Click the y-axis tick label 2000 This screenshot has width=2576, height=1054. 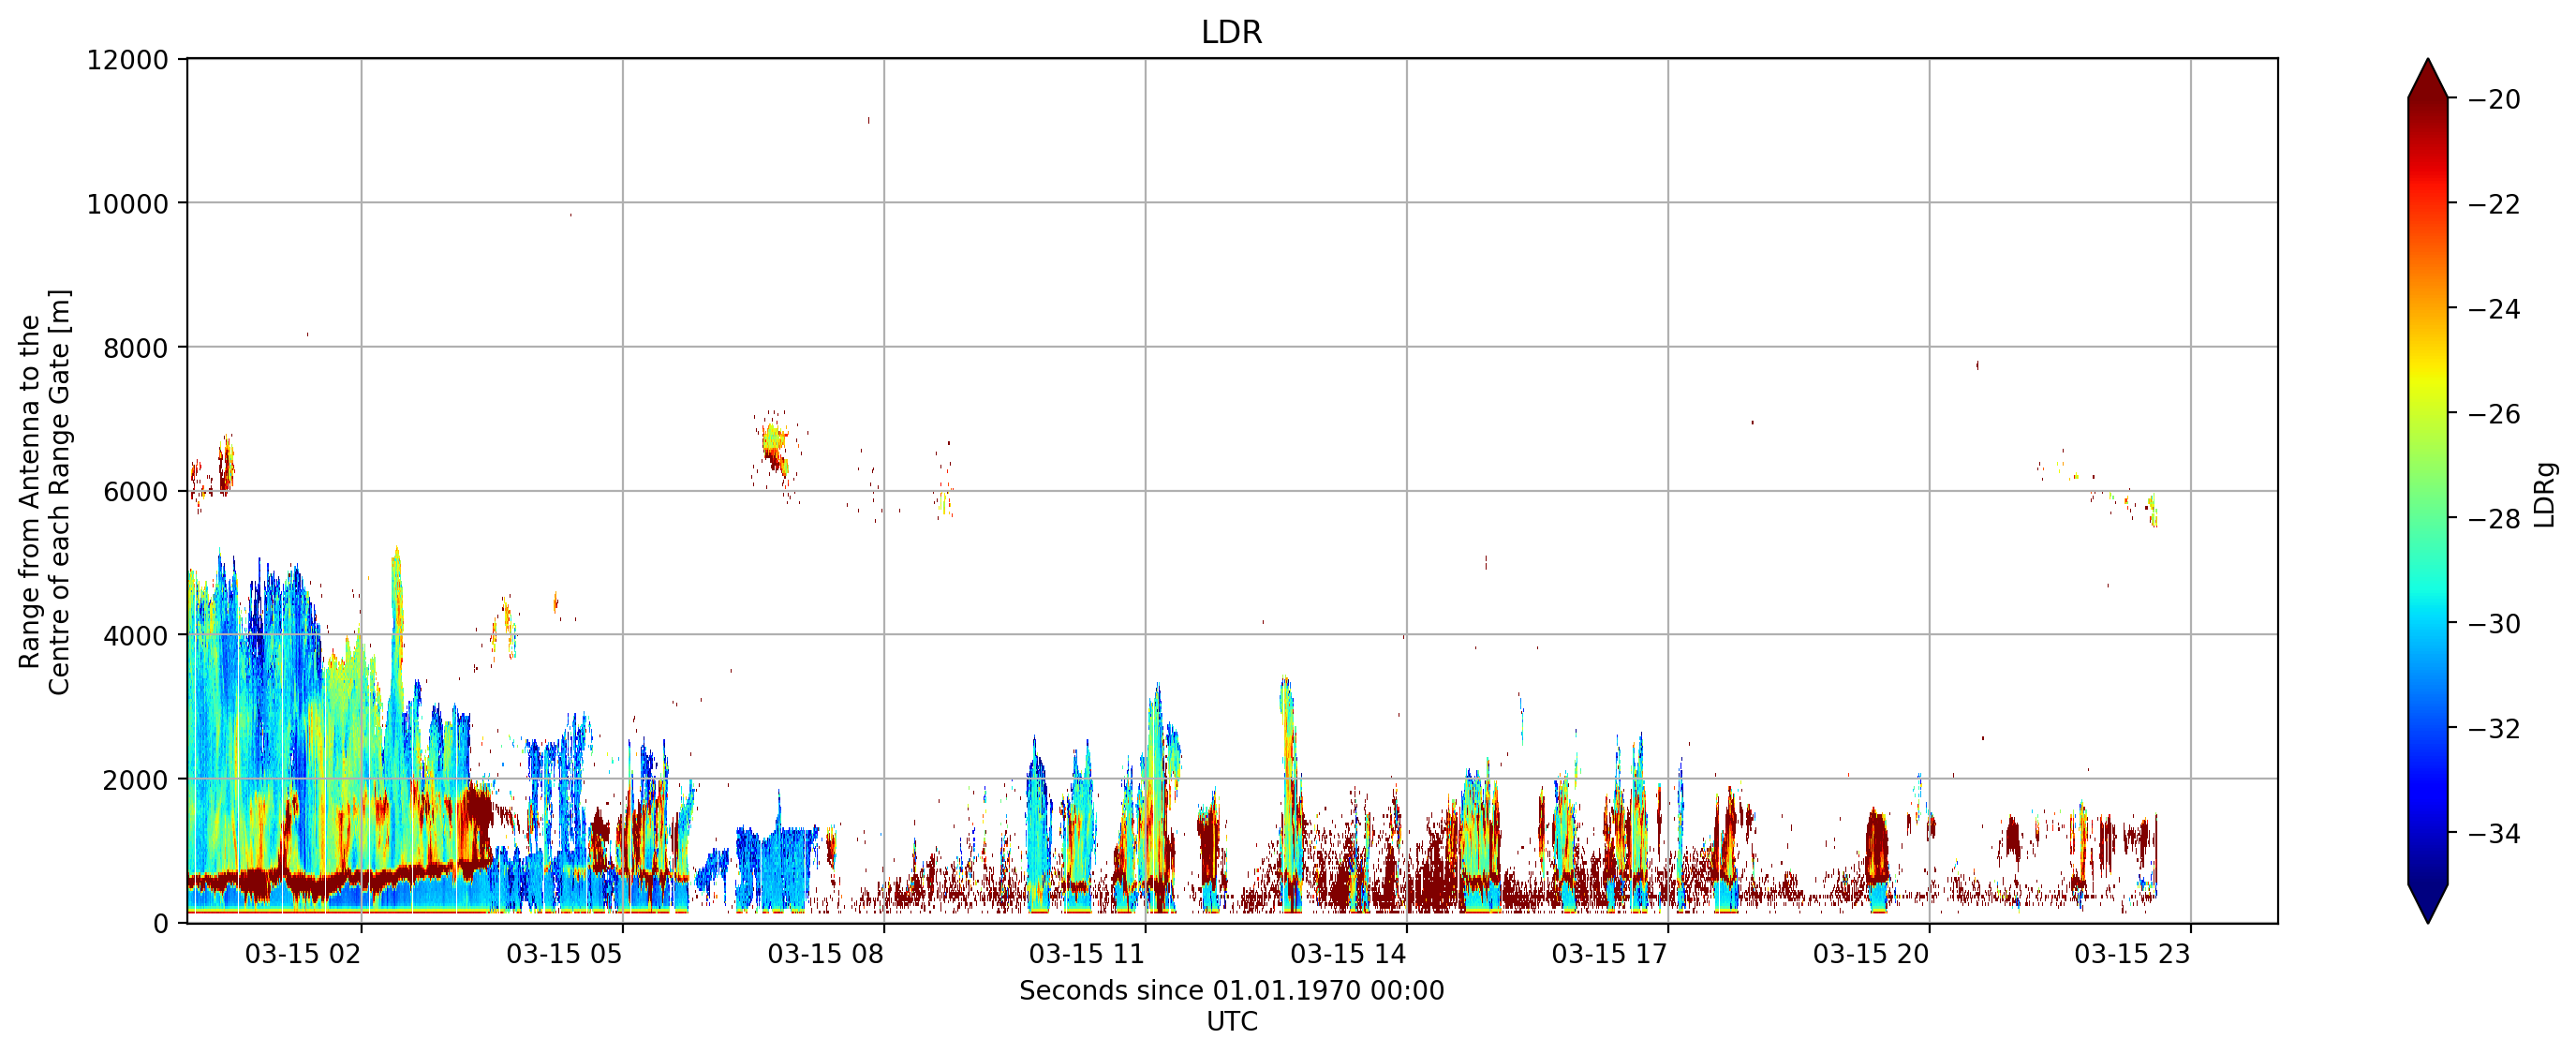coord(136,780)
